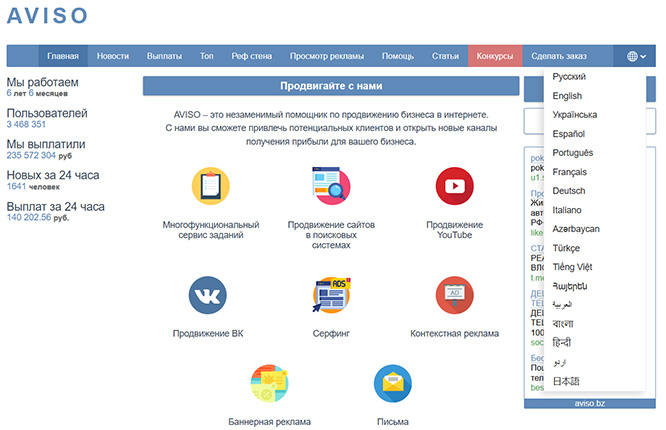This screenshot has width=666, height=430.
Task: Open the multifunctional task service clipboard icon
Action: [210, 187]
